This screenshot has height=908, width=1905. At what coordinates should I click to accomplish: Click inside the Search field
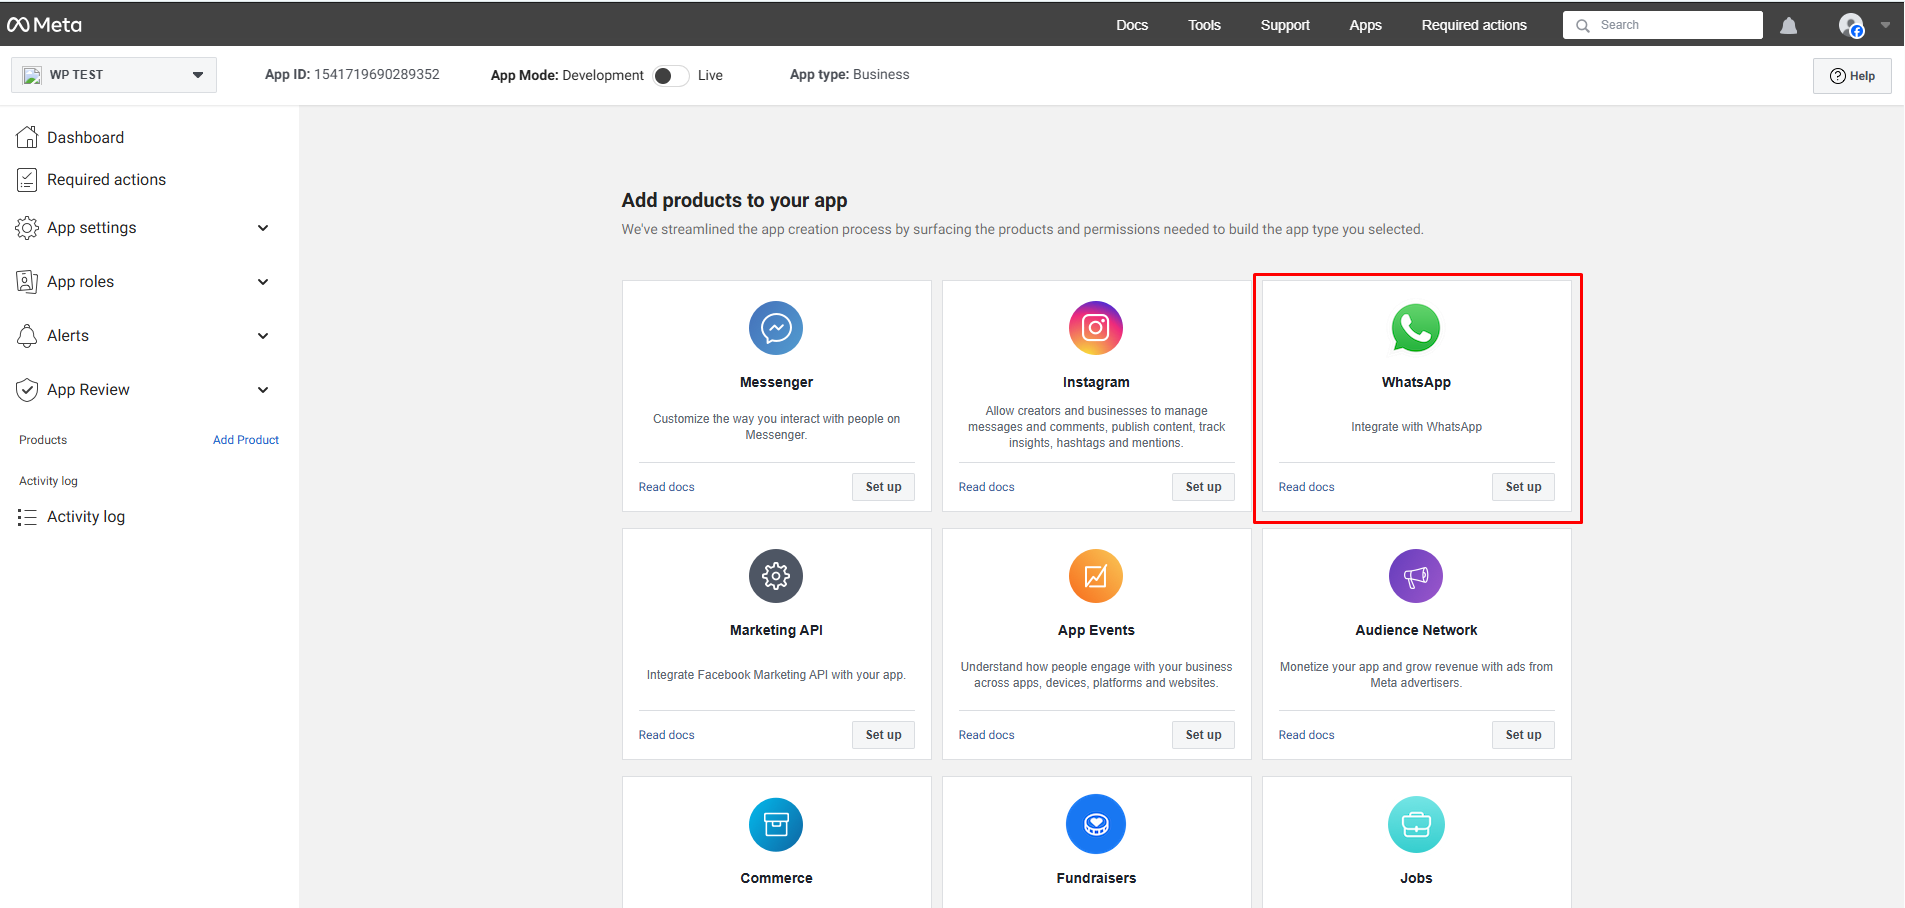point(1662,25)
